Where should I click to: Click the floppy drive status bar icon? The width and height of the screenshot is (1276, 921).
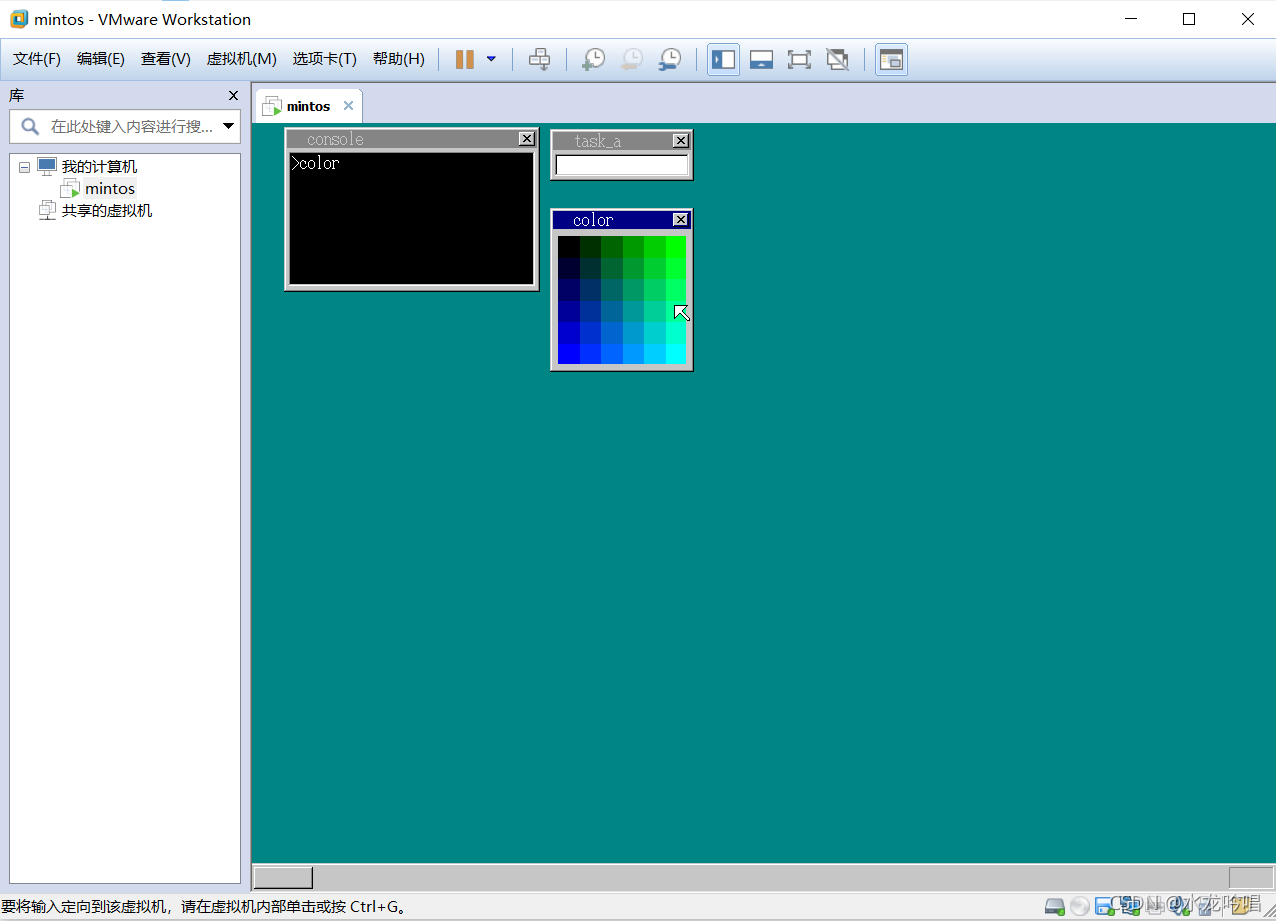(x=1104, y=906)
